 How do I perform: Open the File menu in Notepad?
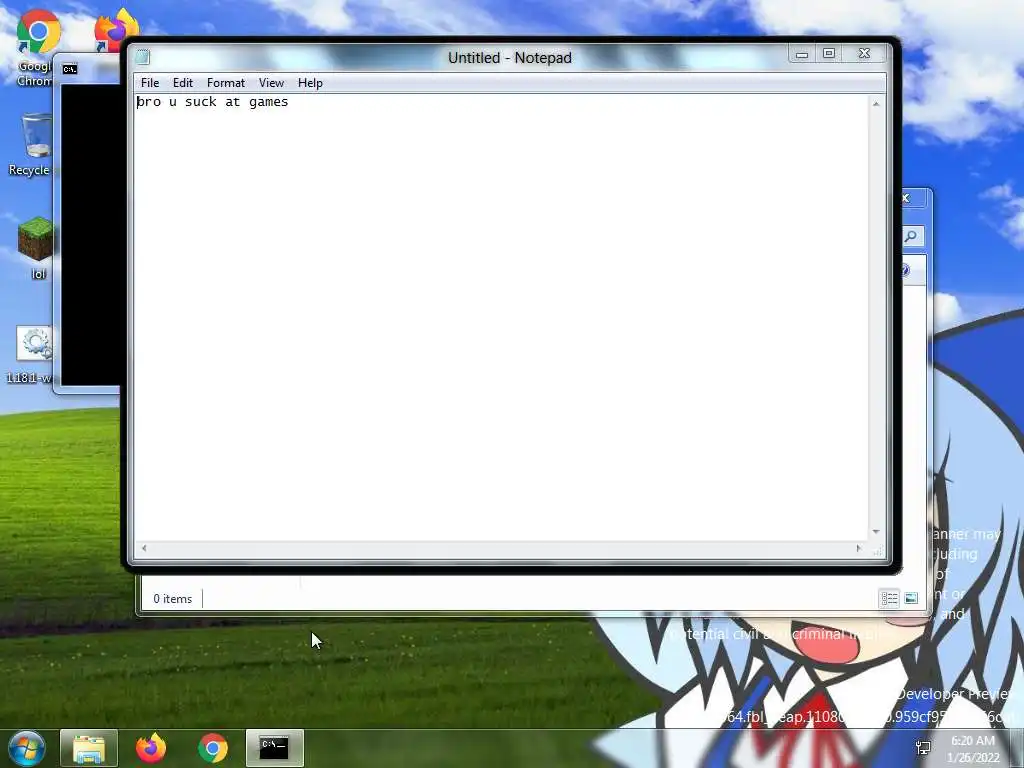(150, 83)
